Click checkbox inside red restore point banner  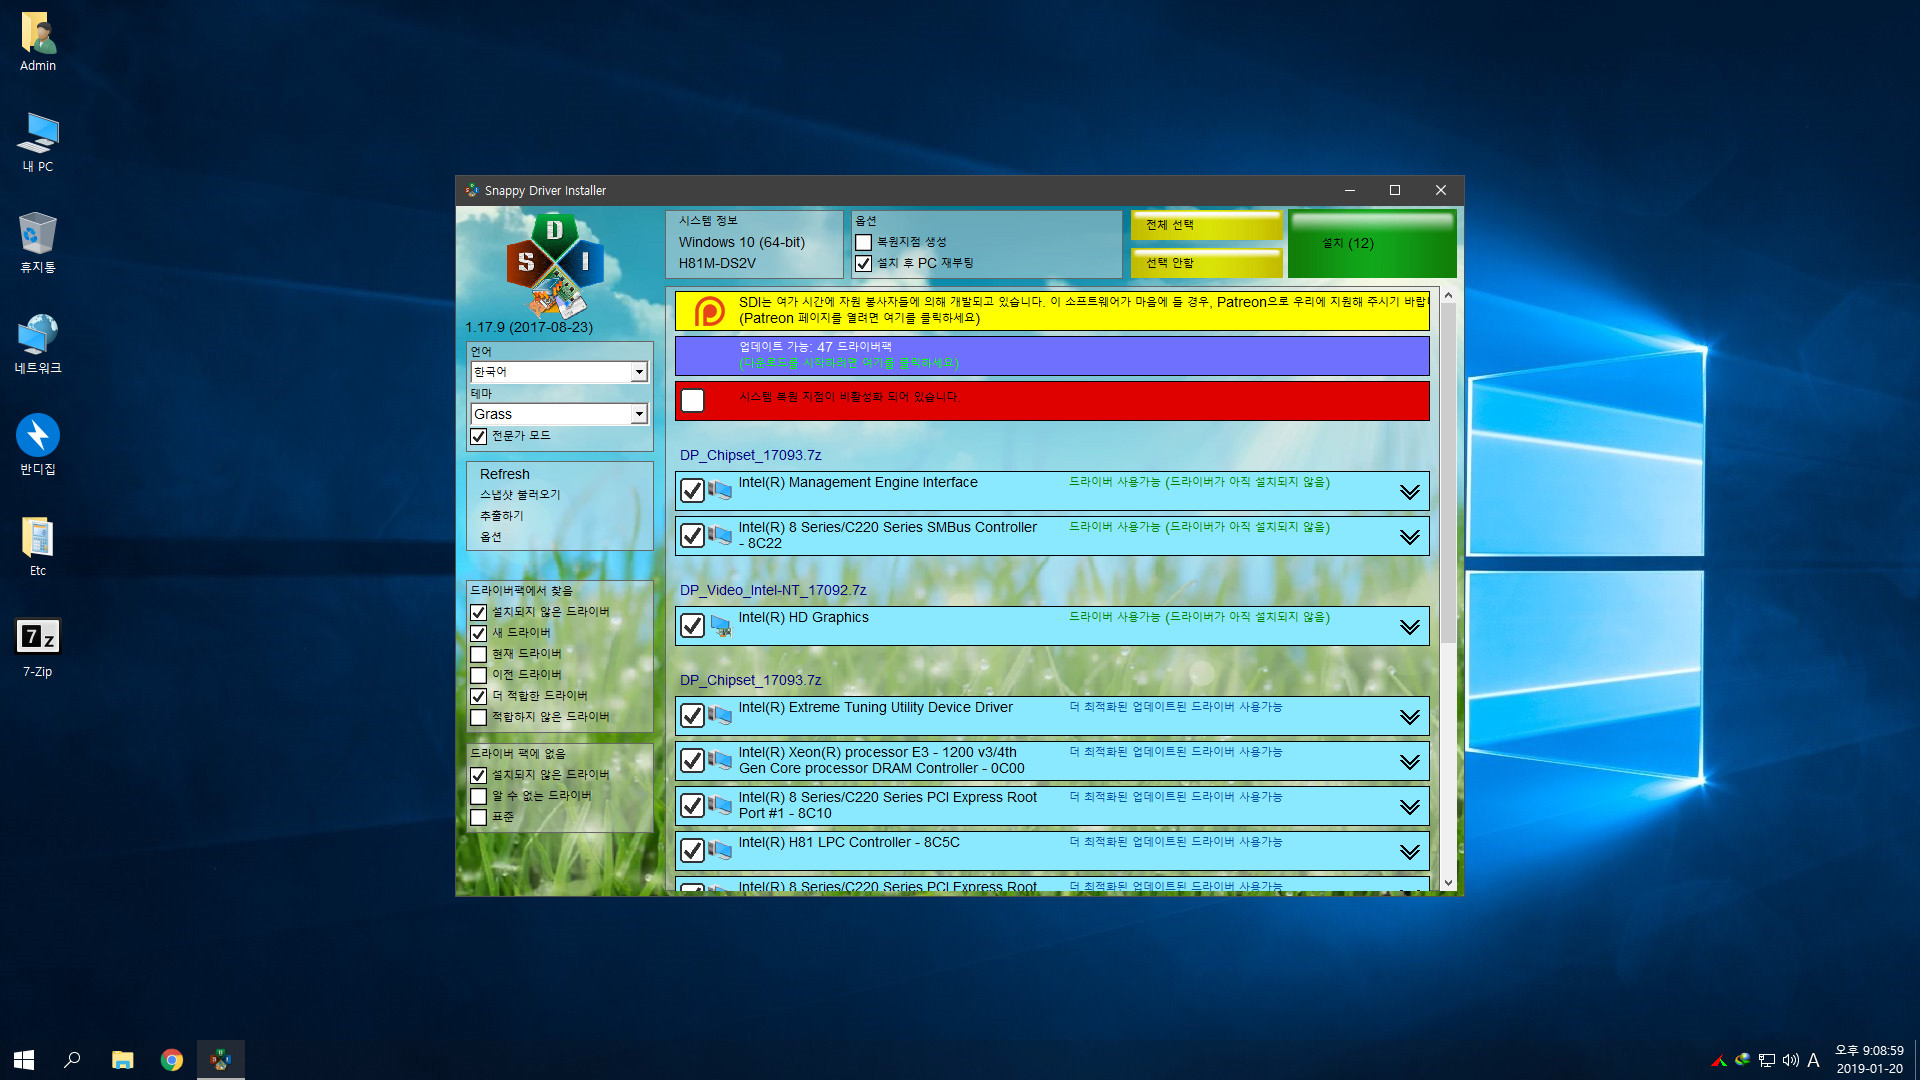[x=692, y=400]
